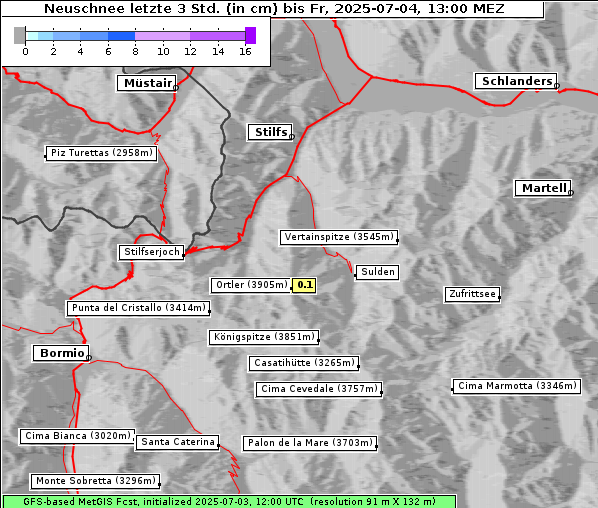Screen dimensions: 598x508
Task: Click the Schlanders town label
Action: [x=516, y=81]
